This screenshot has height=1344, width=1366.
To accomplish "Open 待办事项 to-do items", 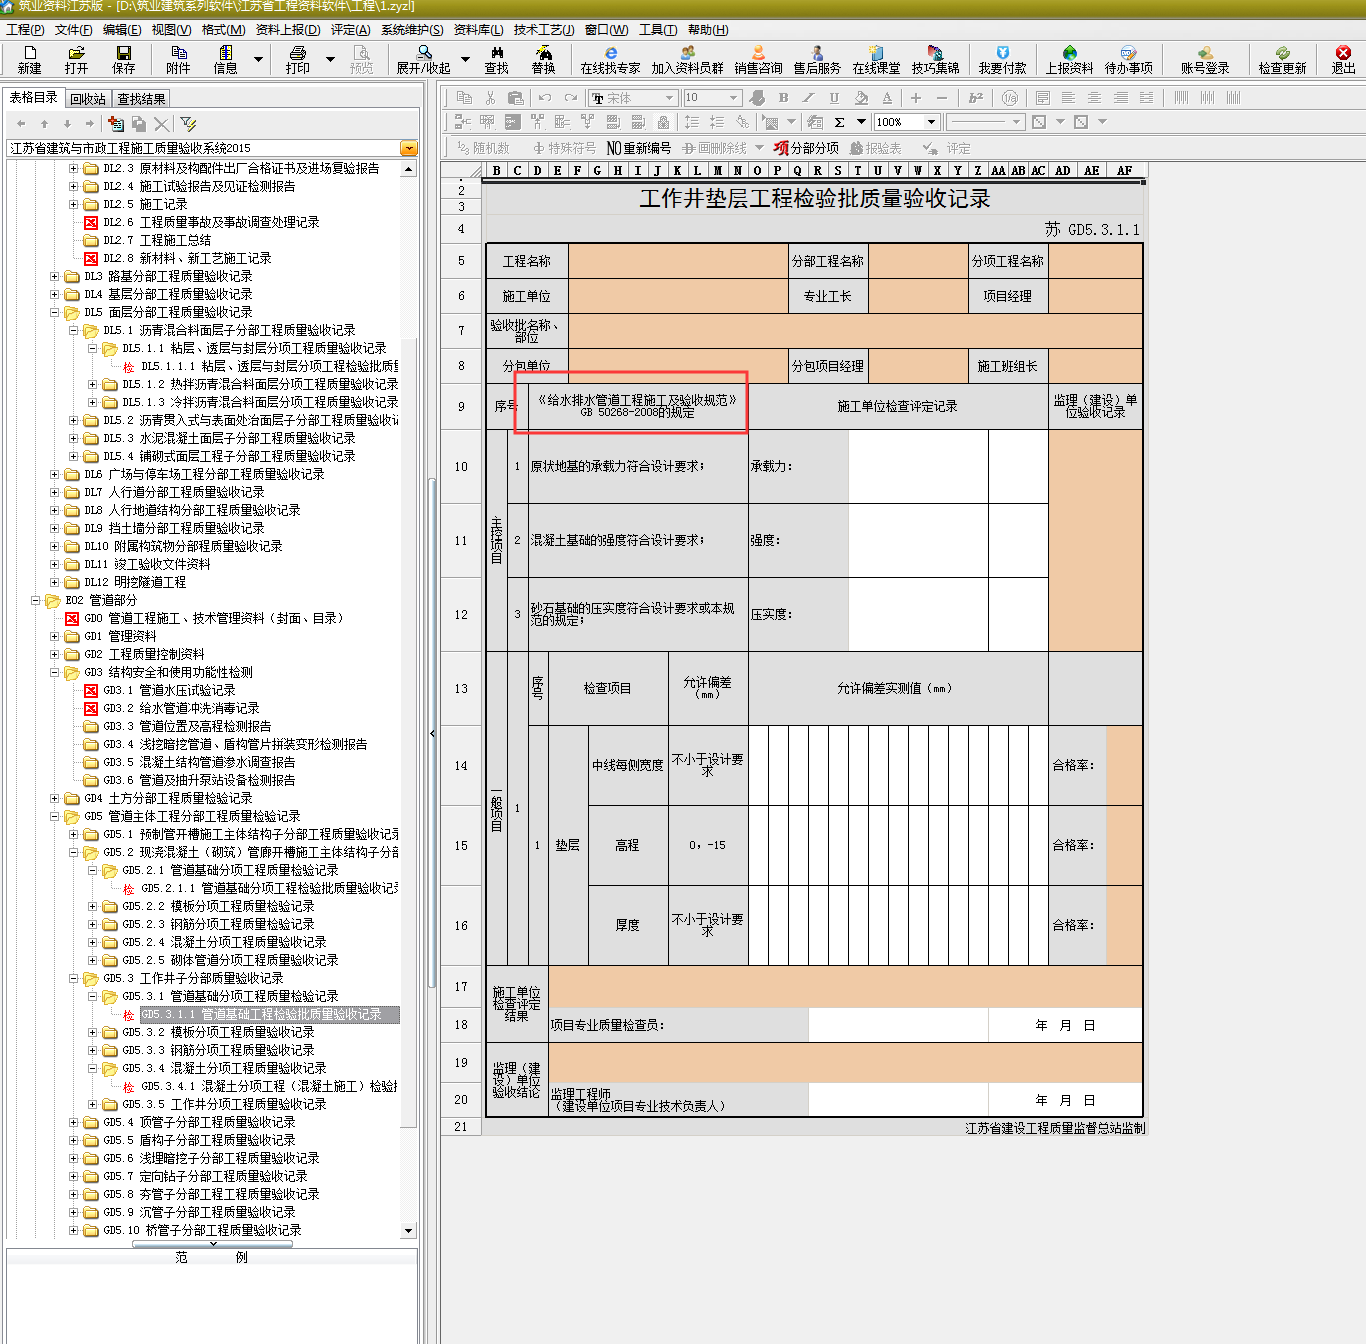I will point(1128,59).
